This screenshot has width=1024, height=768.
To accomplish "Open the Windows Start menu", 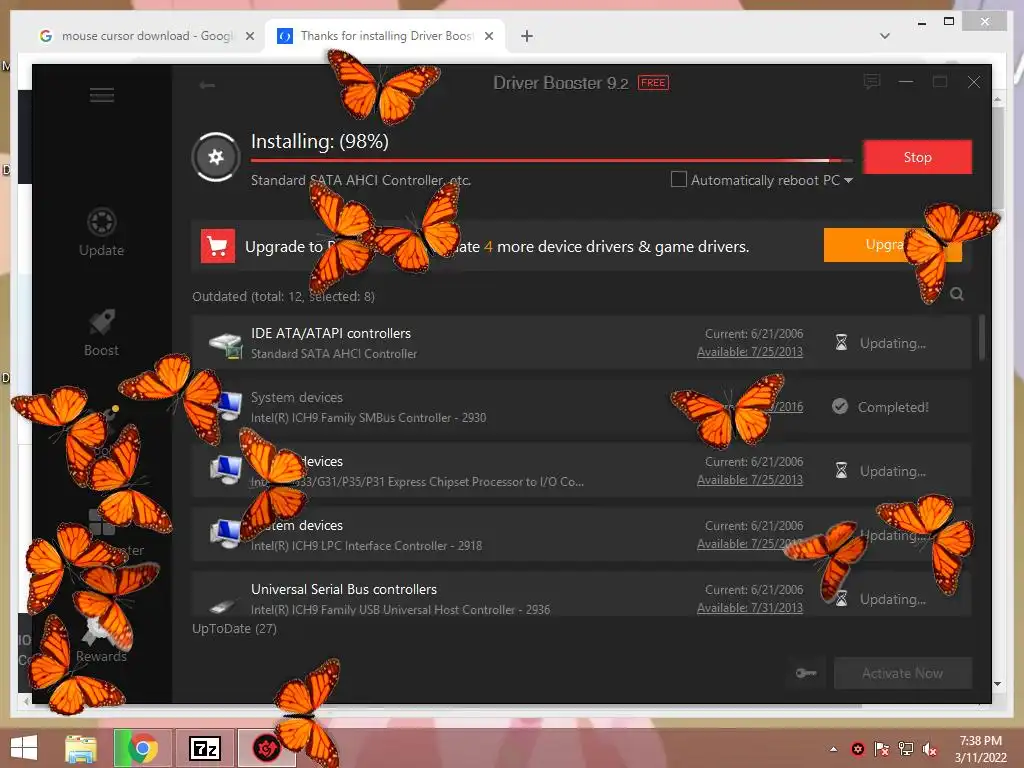I will 24,748.
